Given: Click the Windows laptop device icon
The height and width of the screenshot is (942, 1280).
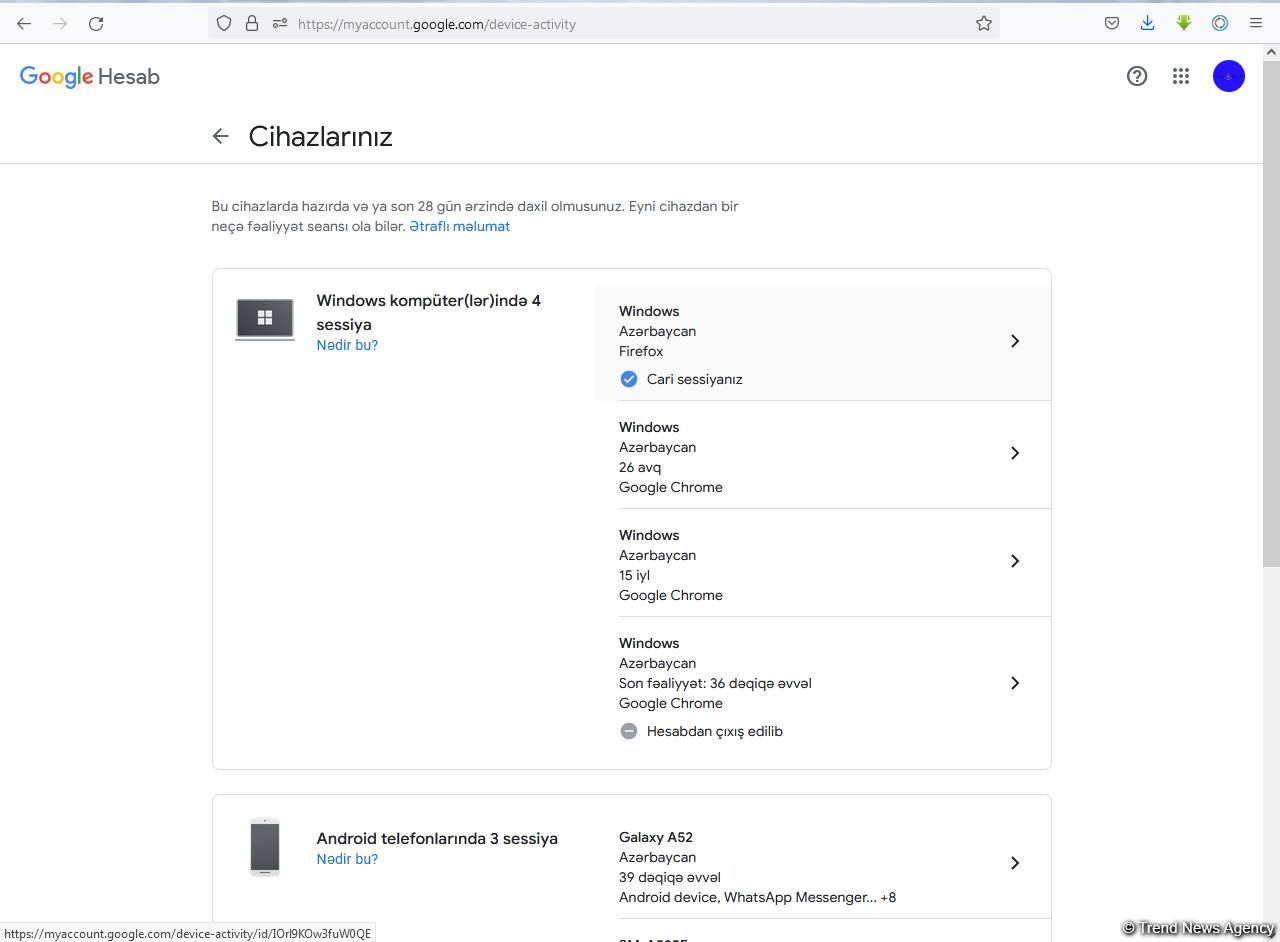Looking at the screenshot, I should coord(265,319).
